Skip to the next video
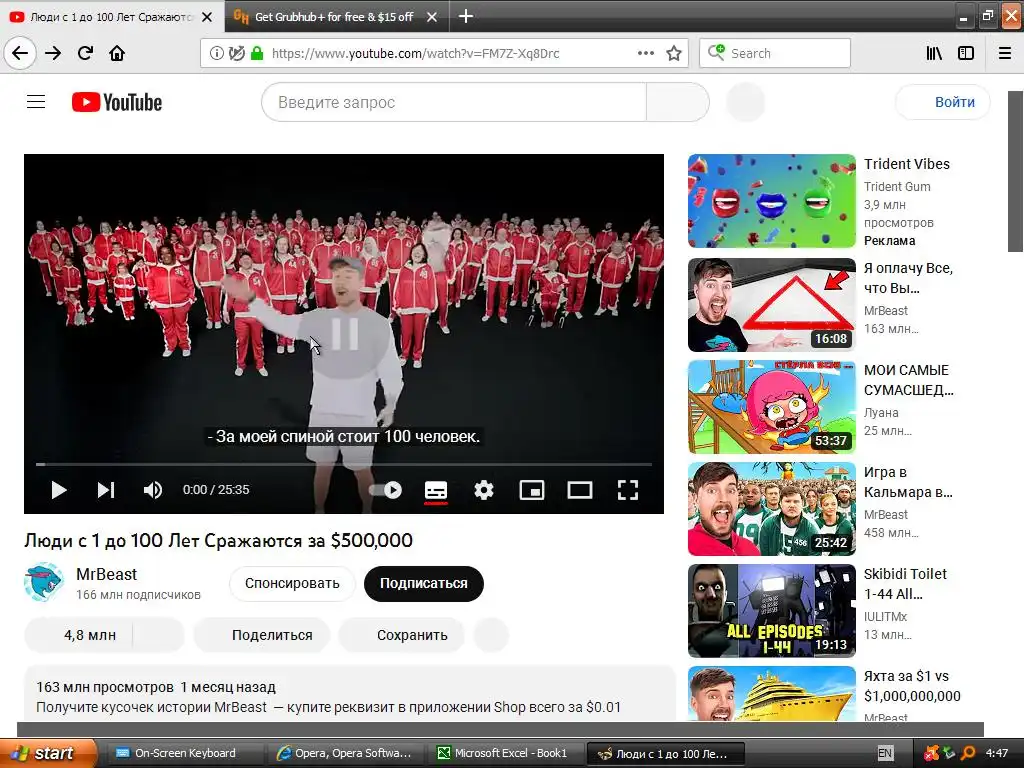 coord(106,490)
